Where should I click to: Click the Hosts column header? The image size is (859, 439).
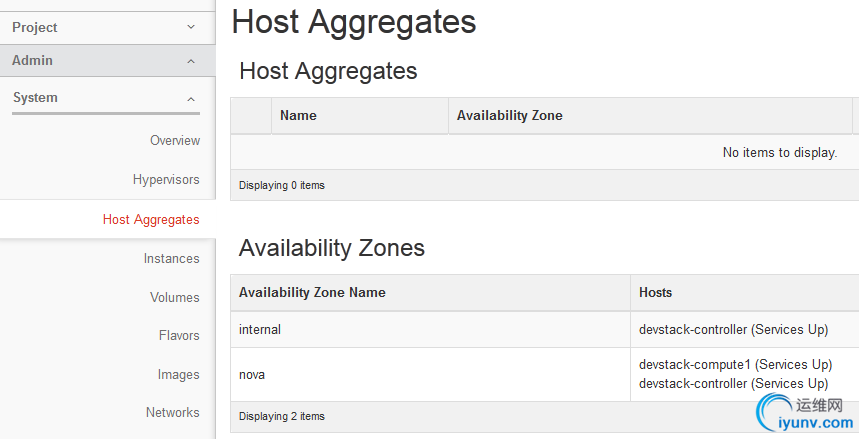[656, 293]
